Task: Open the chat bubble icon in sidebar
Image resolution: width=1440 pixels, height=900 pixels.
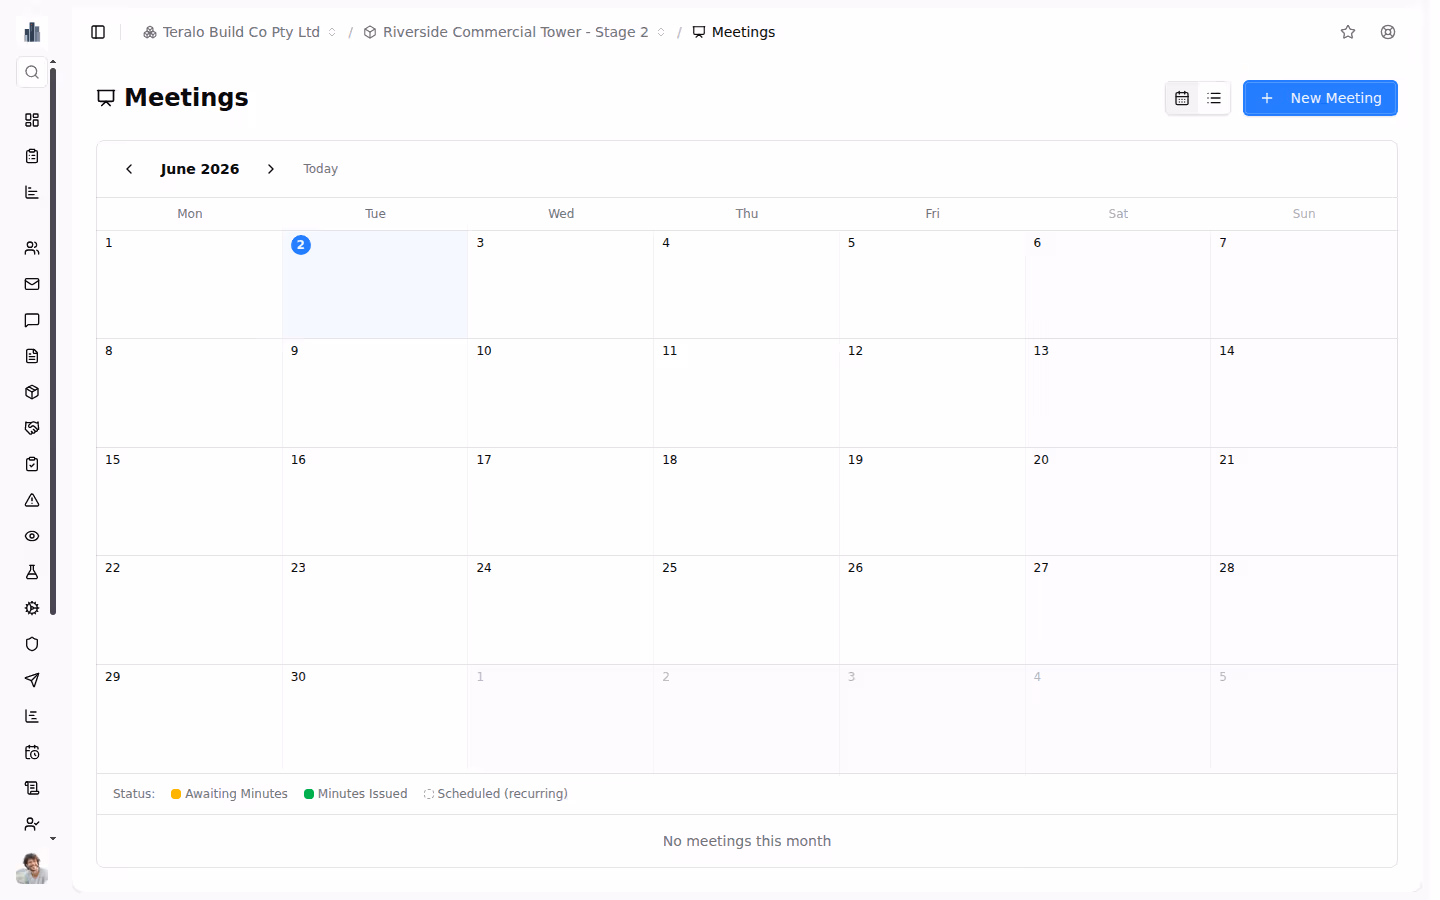Action: pyautogui.click(x=32, y=320)
